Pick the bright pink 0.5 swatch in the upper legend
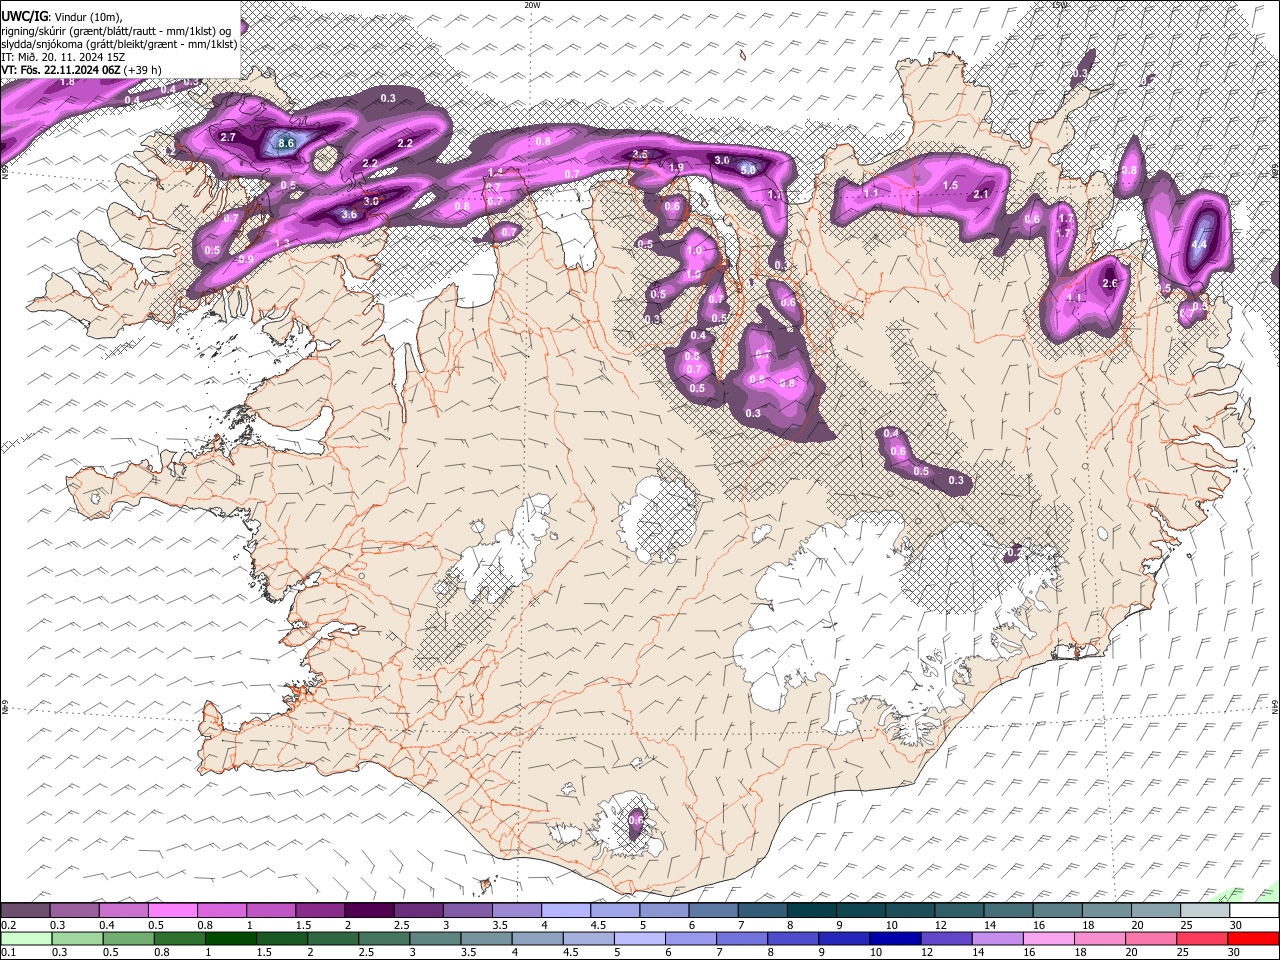 coord(174,911)
